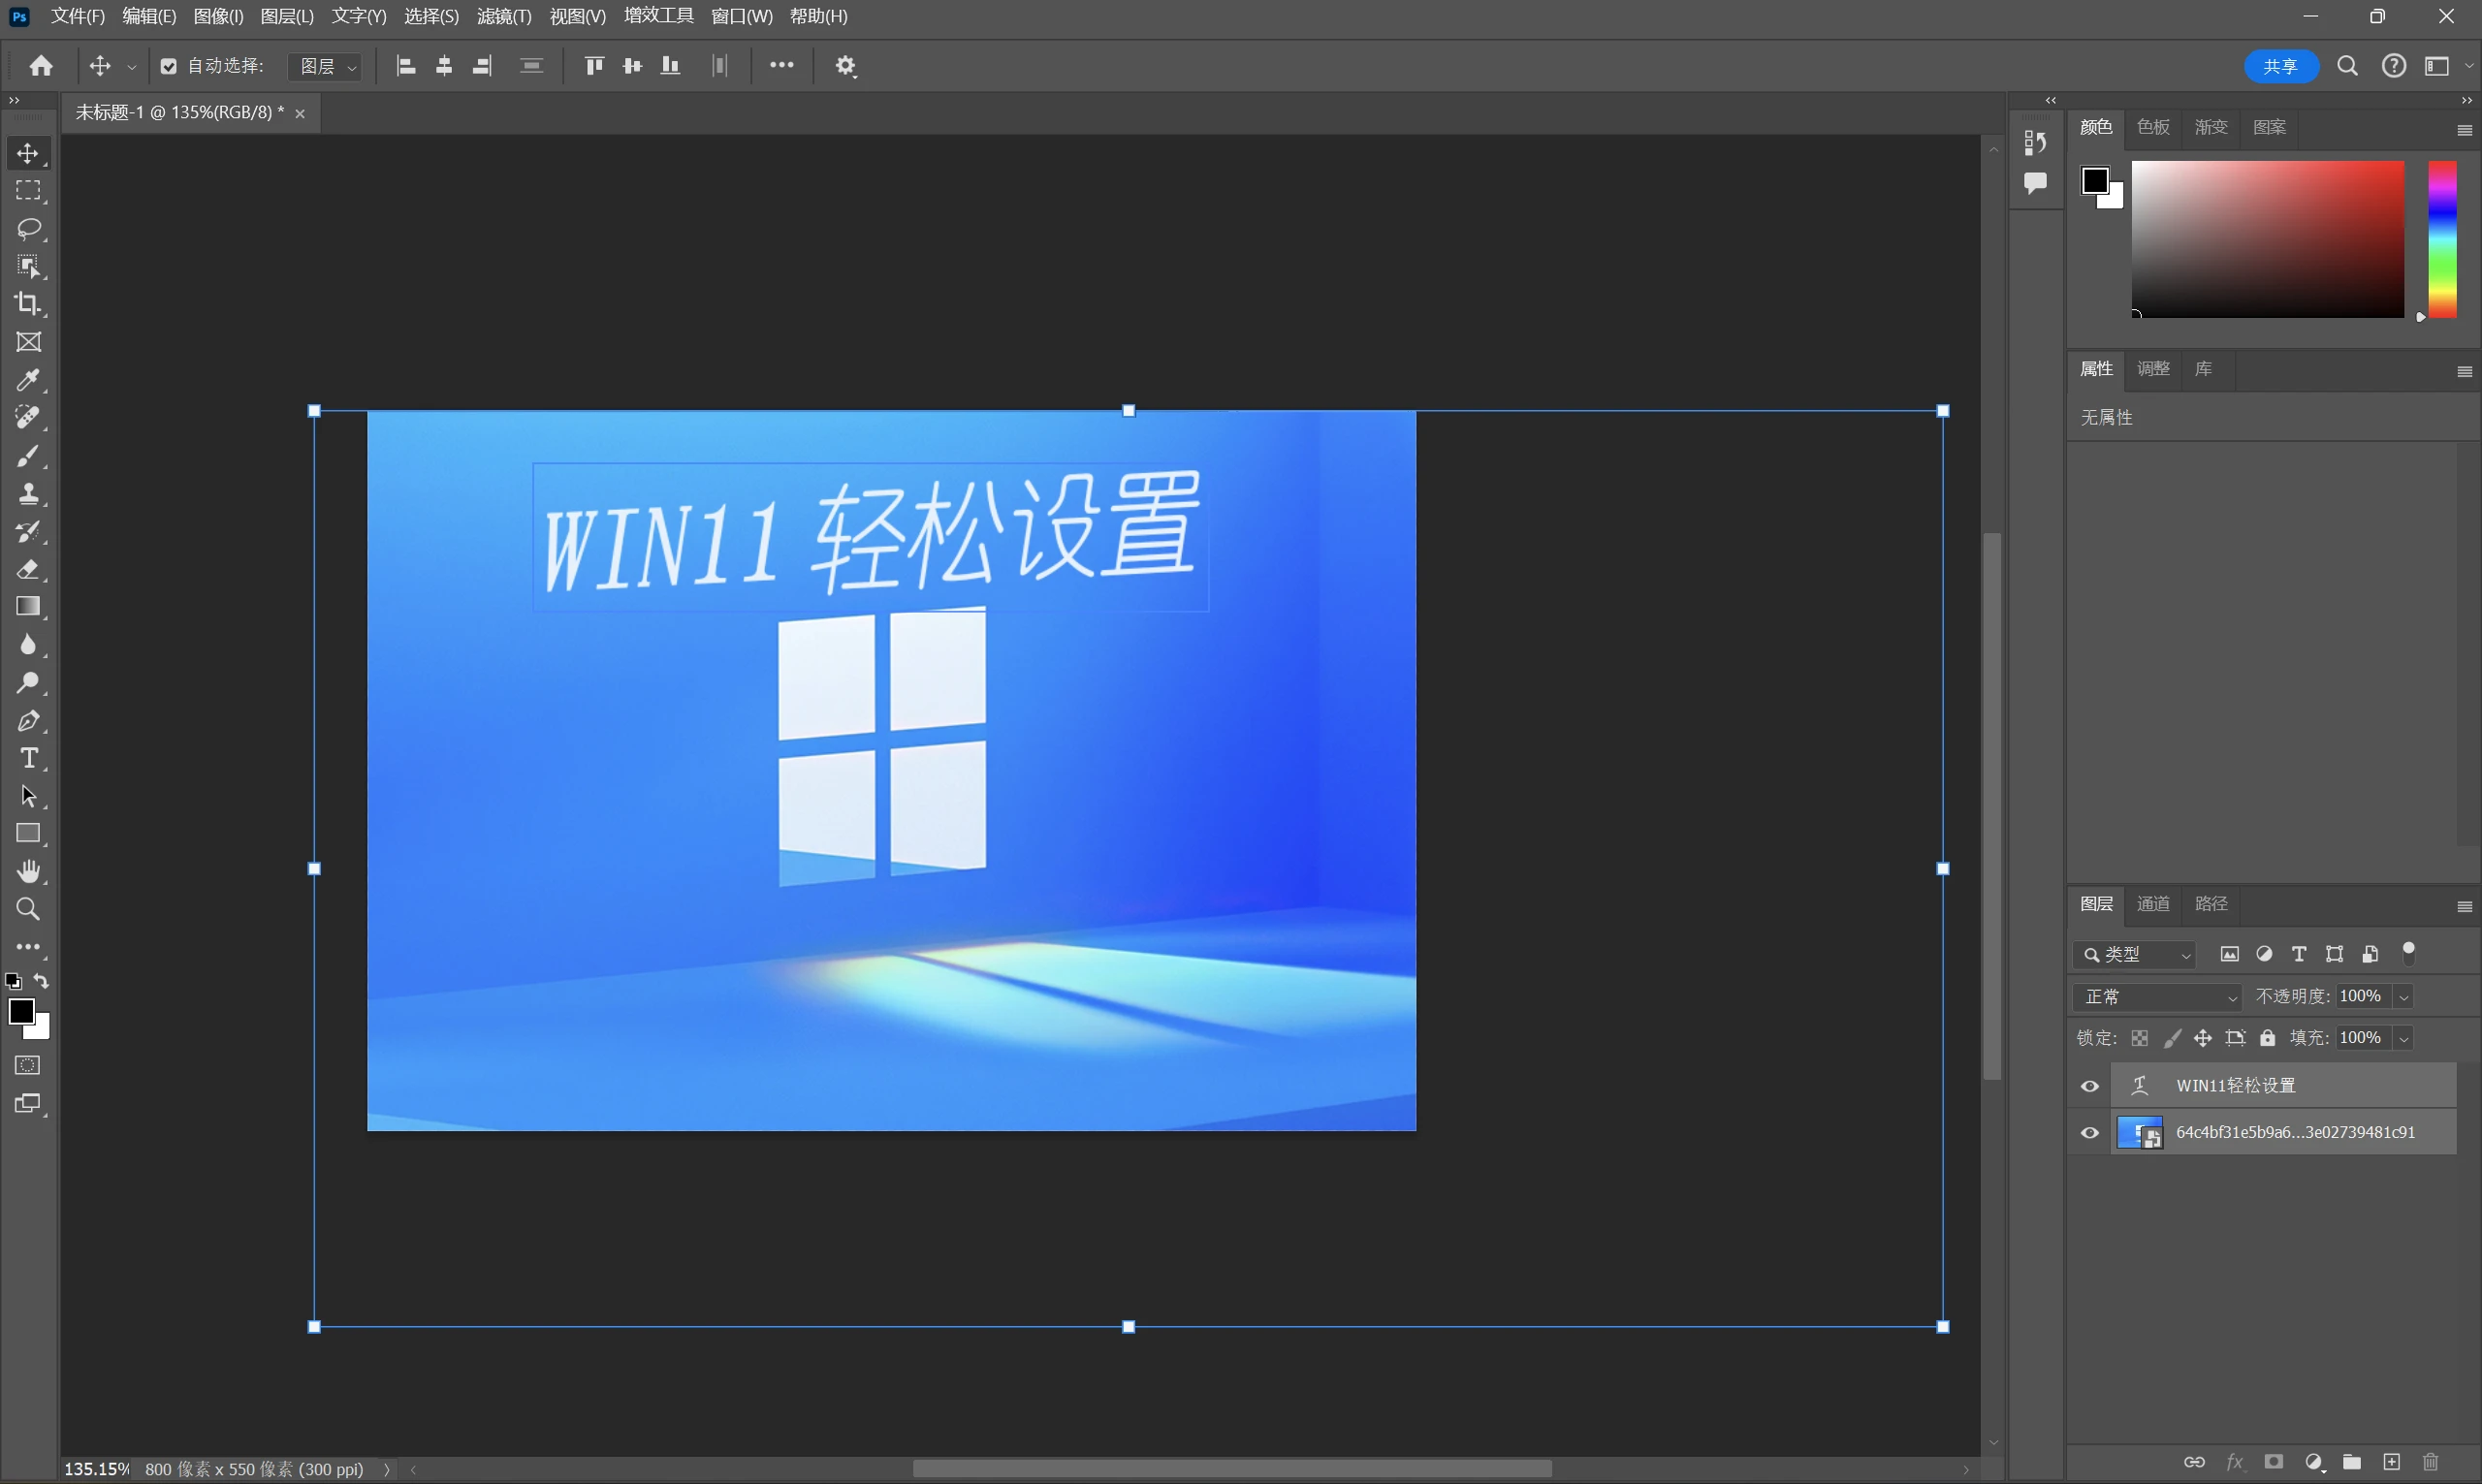
Task: Select the Frame tool
Action: 28,342
